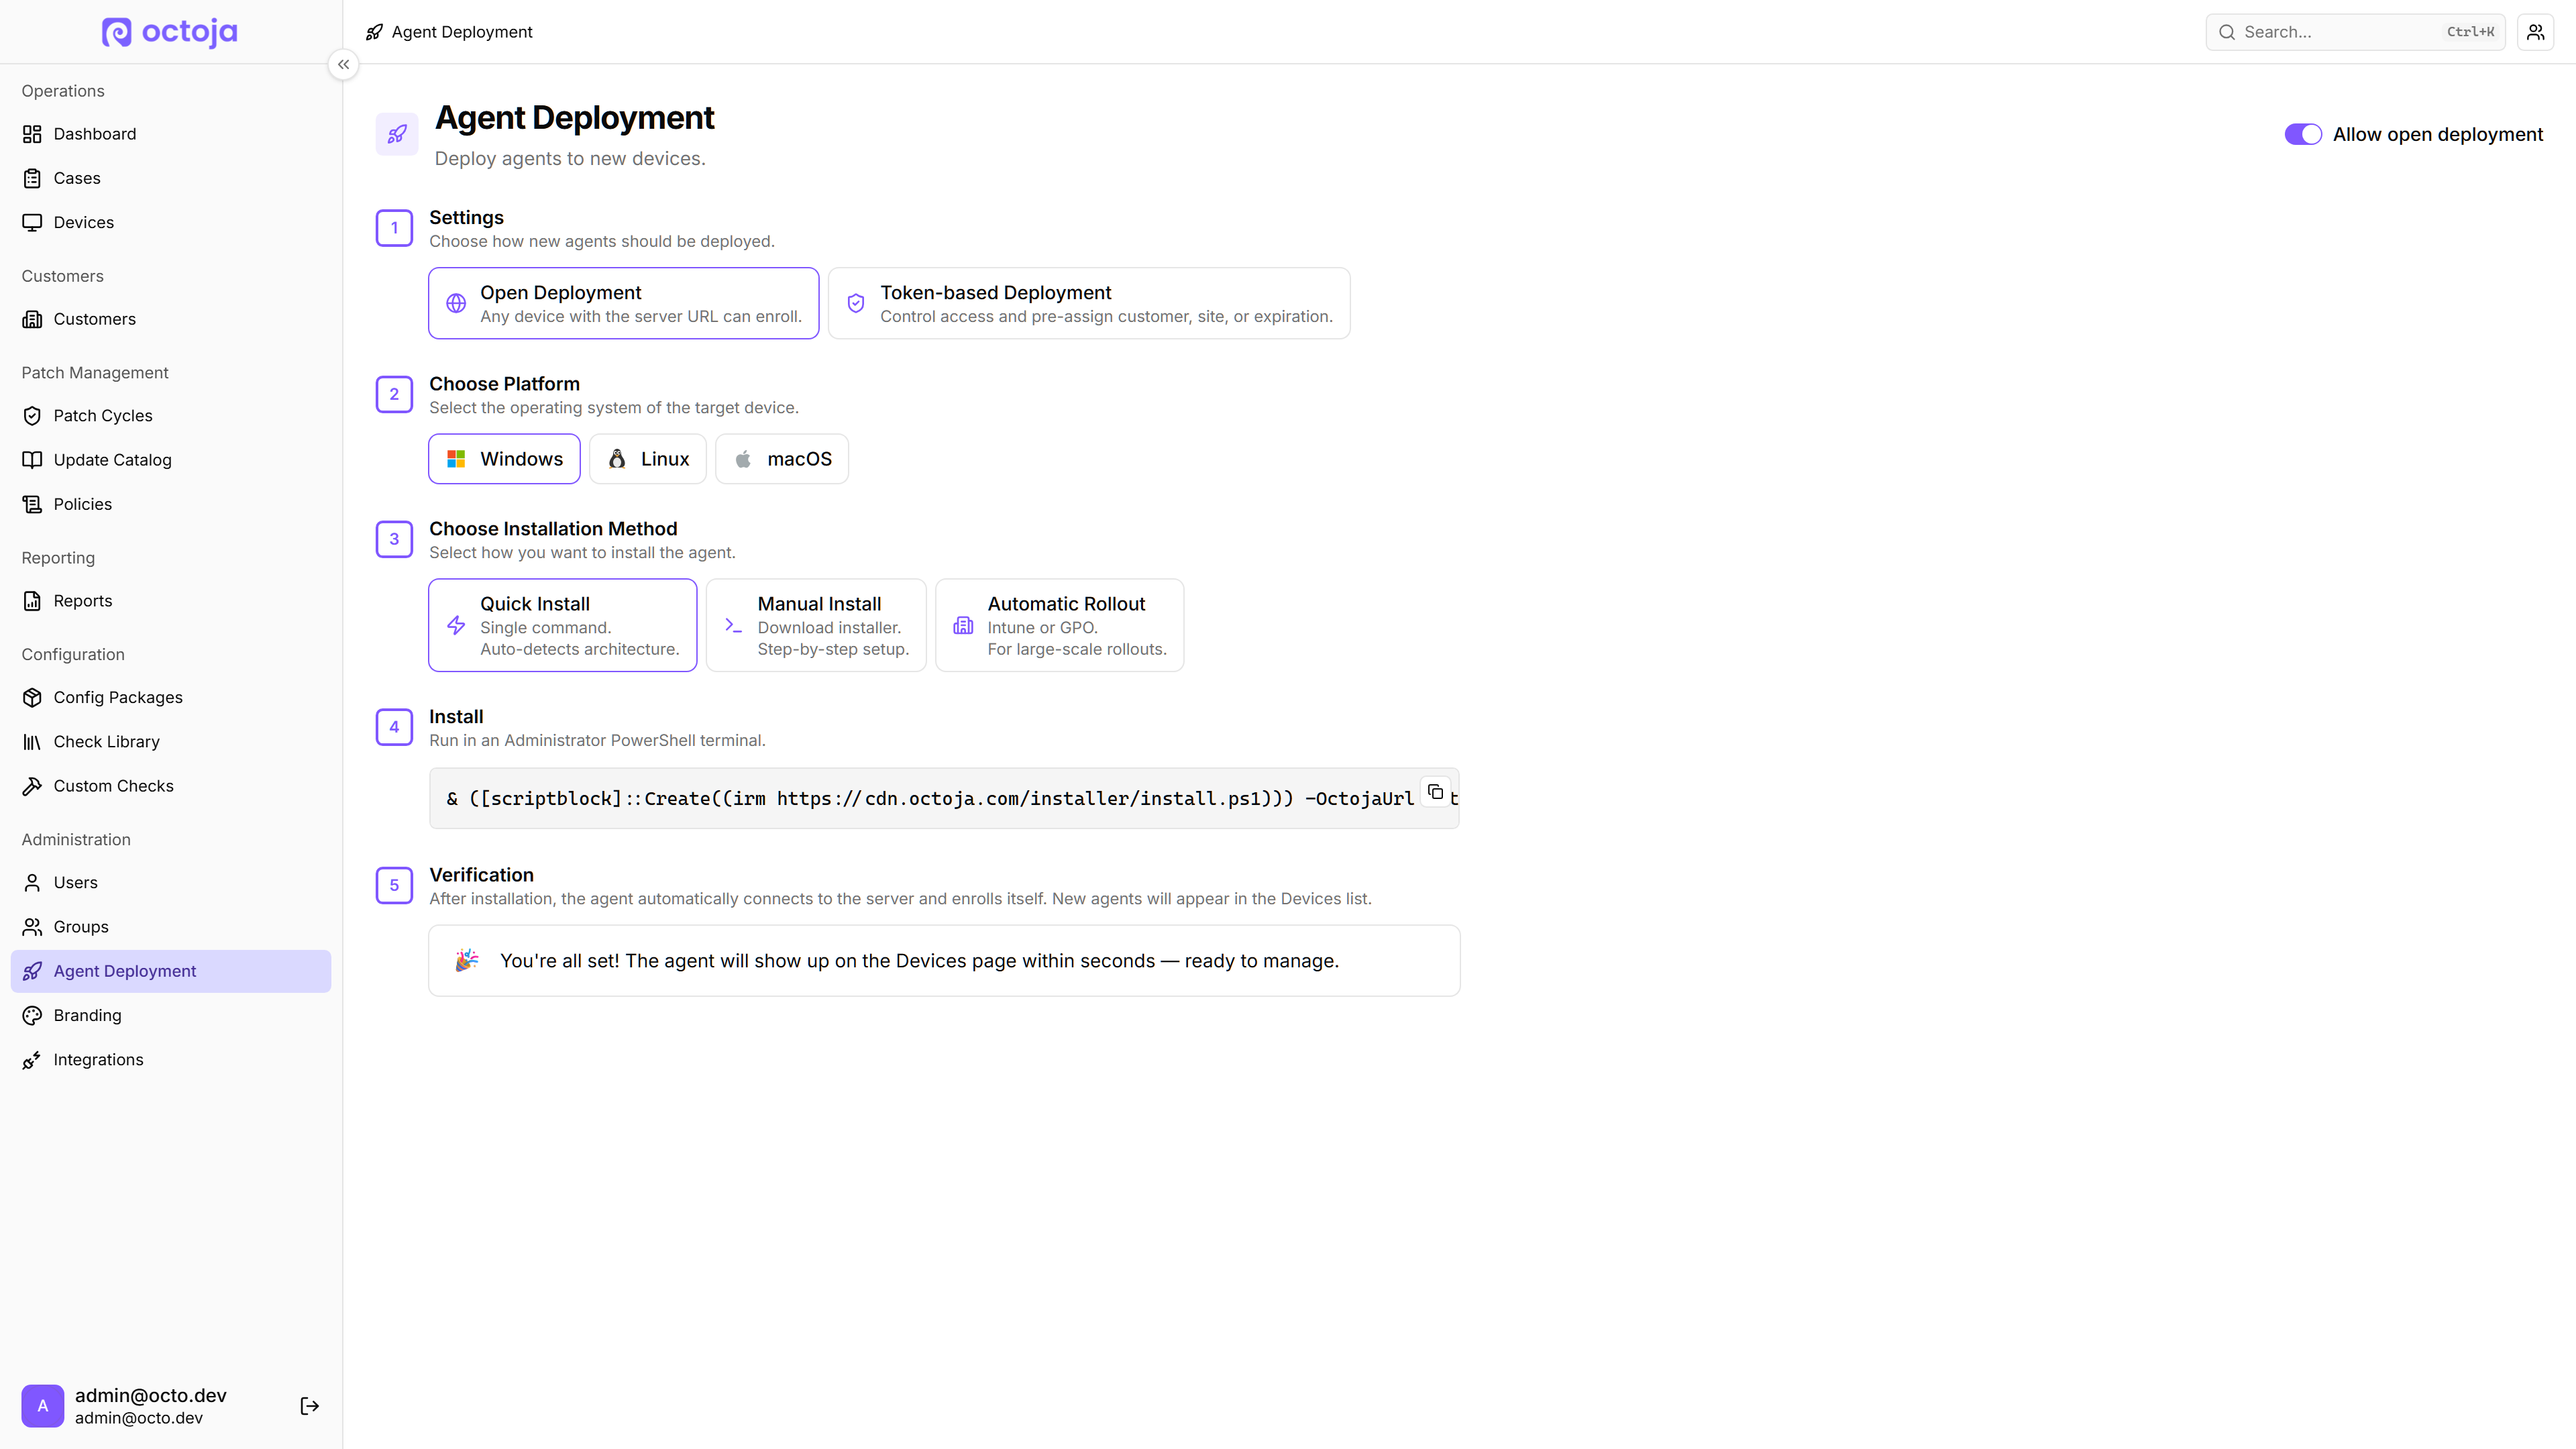Open the Octoja logo home link
Image resolution: width=2576 pixels, height=1449 pixels.
[170, 32]
